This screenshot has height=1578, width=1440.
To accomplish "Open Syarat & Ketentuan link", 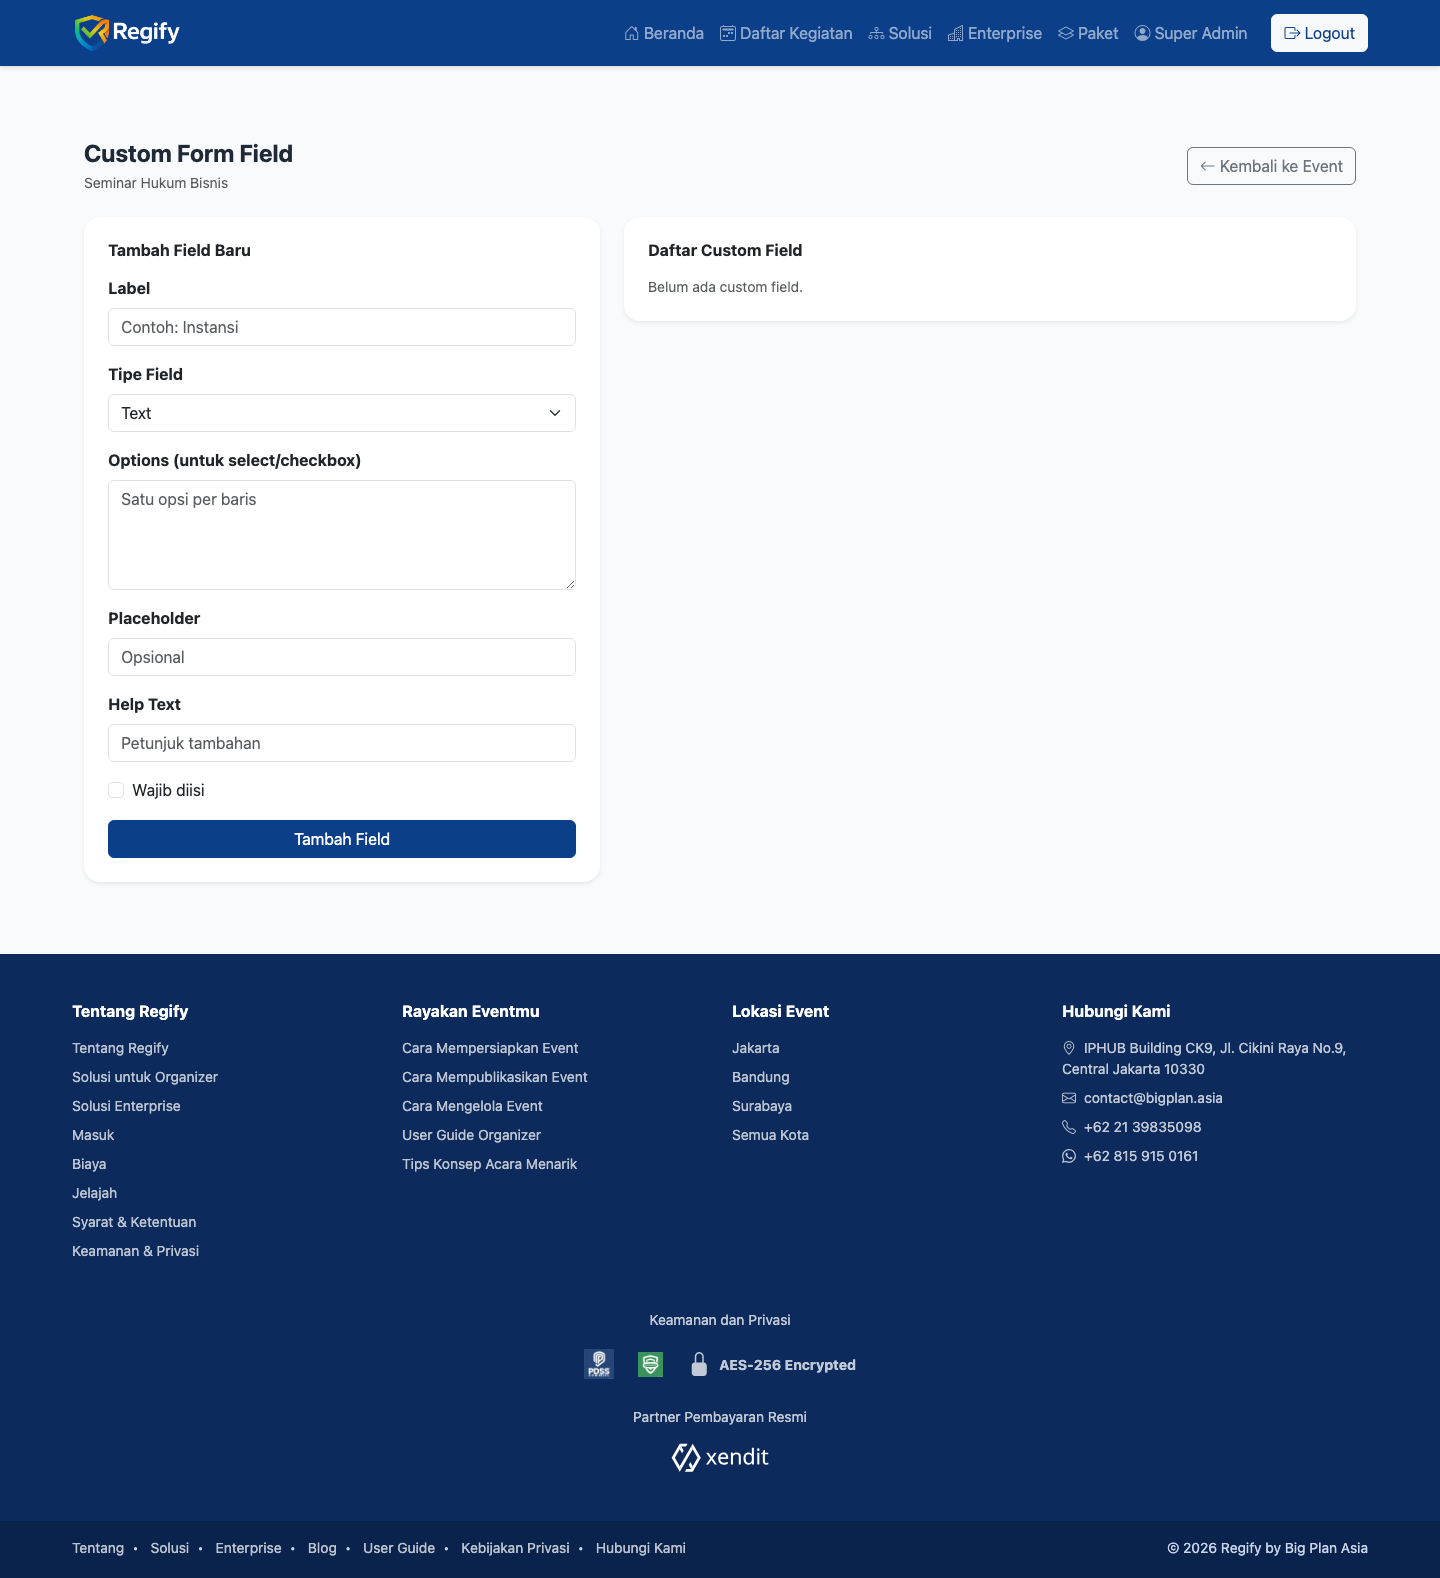I will click(134, 1222).
